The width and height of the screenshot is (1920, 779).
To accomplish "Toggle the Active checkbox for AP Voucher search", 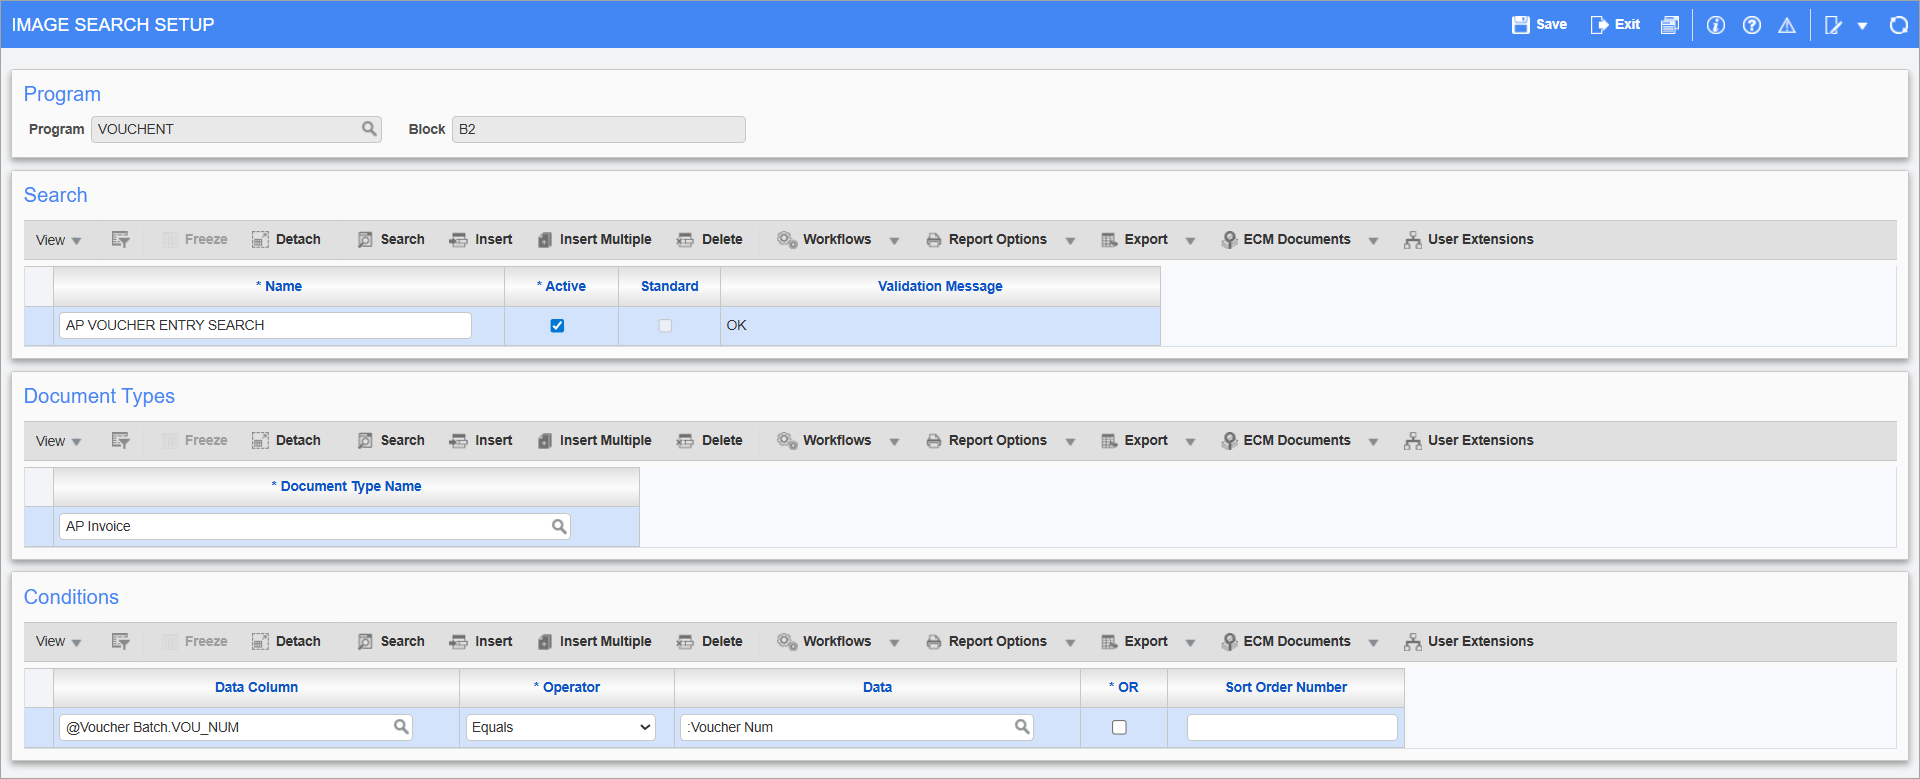I will click(x=557, y=326).
